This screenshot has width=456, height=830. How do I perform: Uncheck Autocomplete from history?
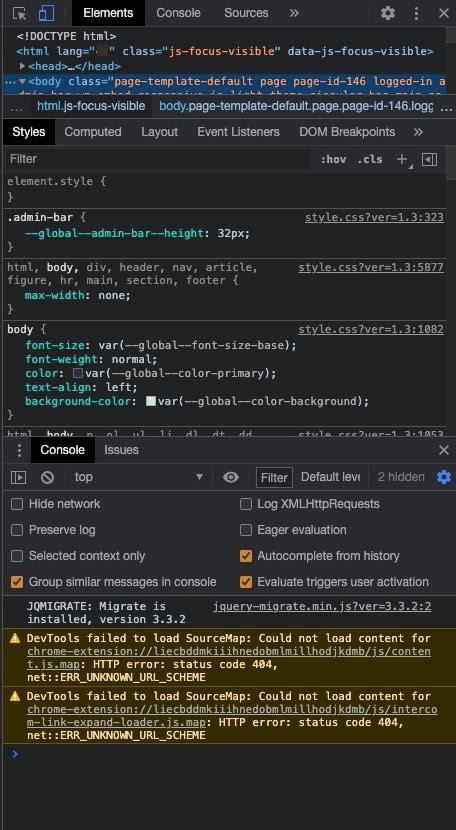pos(246,556)
